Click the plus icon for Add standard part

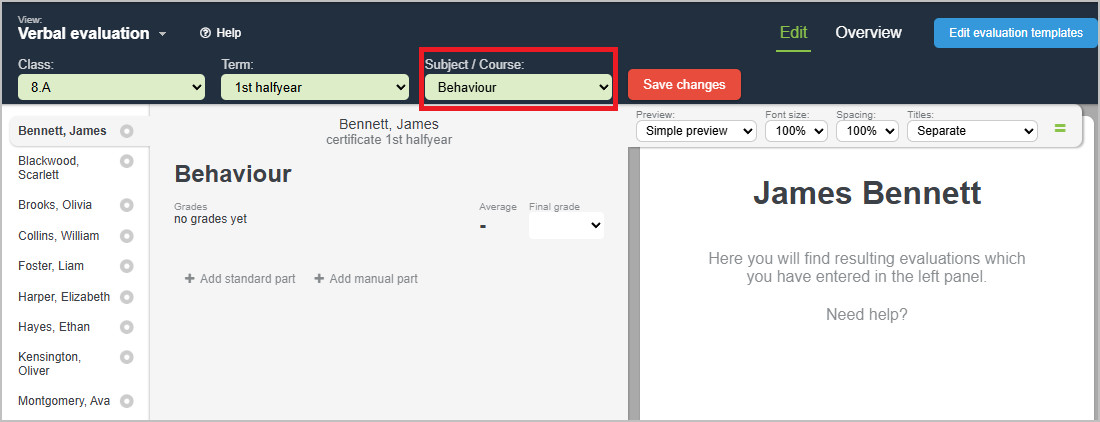pos(189,279)
